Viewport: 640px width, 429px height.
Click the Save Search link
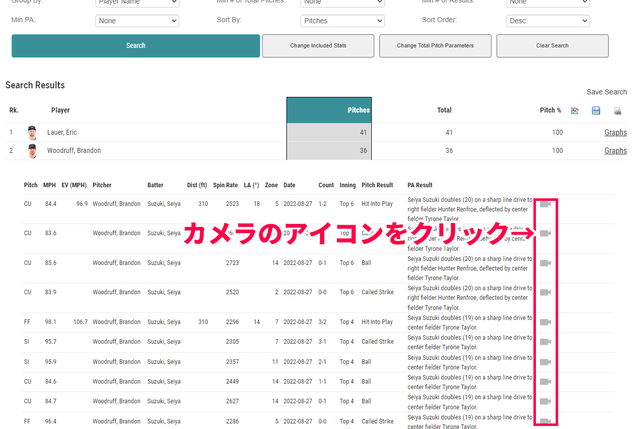(607, 92)
